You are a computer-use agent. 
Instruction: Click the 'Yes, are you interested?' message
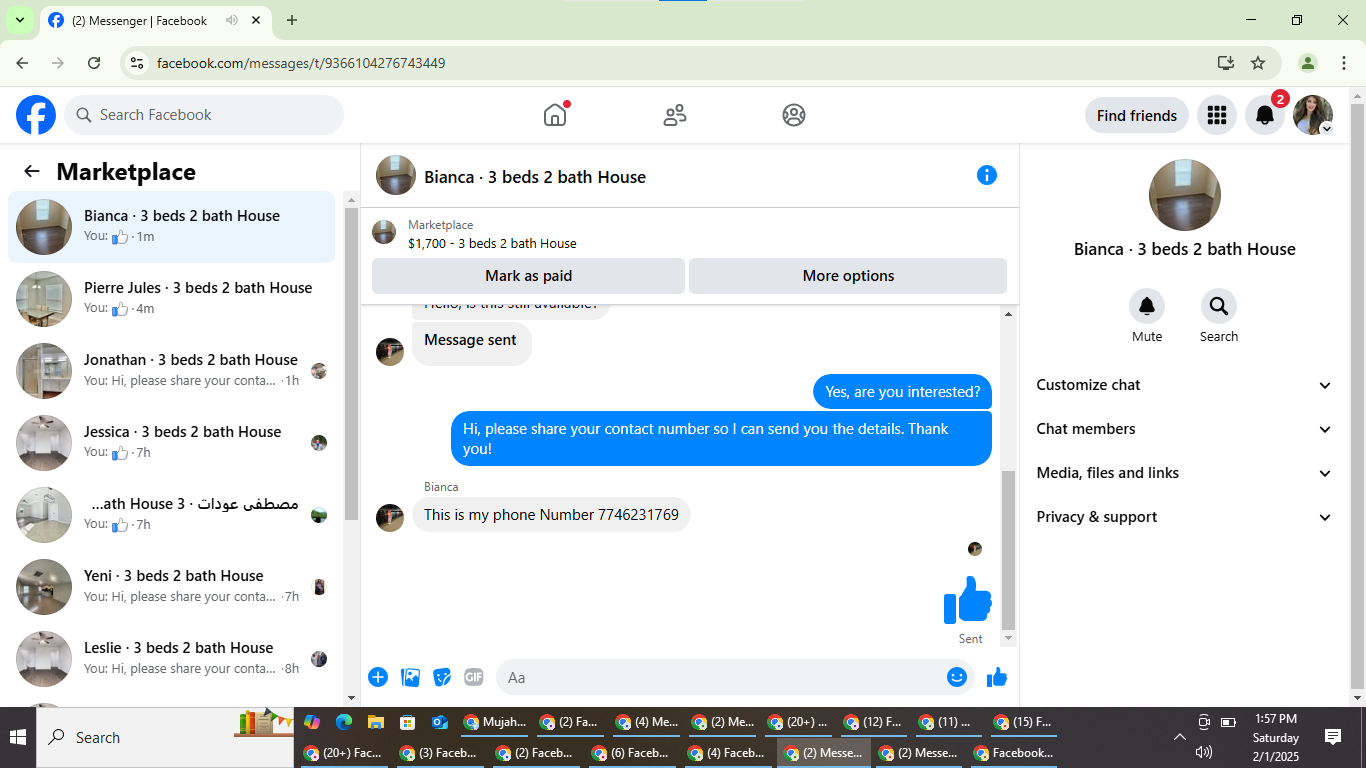pyautogui.click(x=903, y=392)
